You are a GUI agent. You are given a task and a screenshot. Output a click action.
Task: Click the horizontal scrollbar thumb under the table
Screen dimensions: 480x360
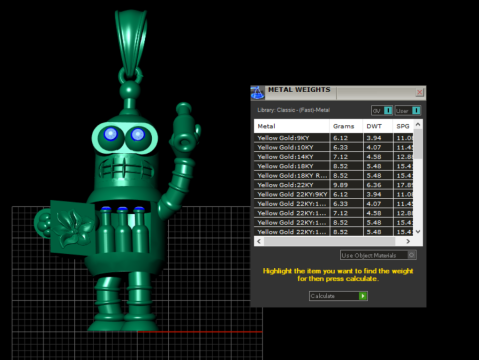(x=329, y=241)
